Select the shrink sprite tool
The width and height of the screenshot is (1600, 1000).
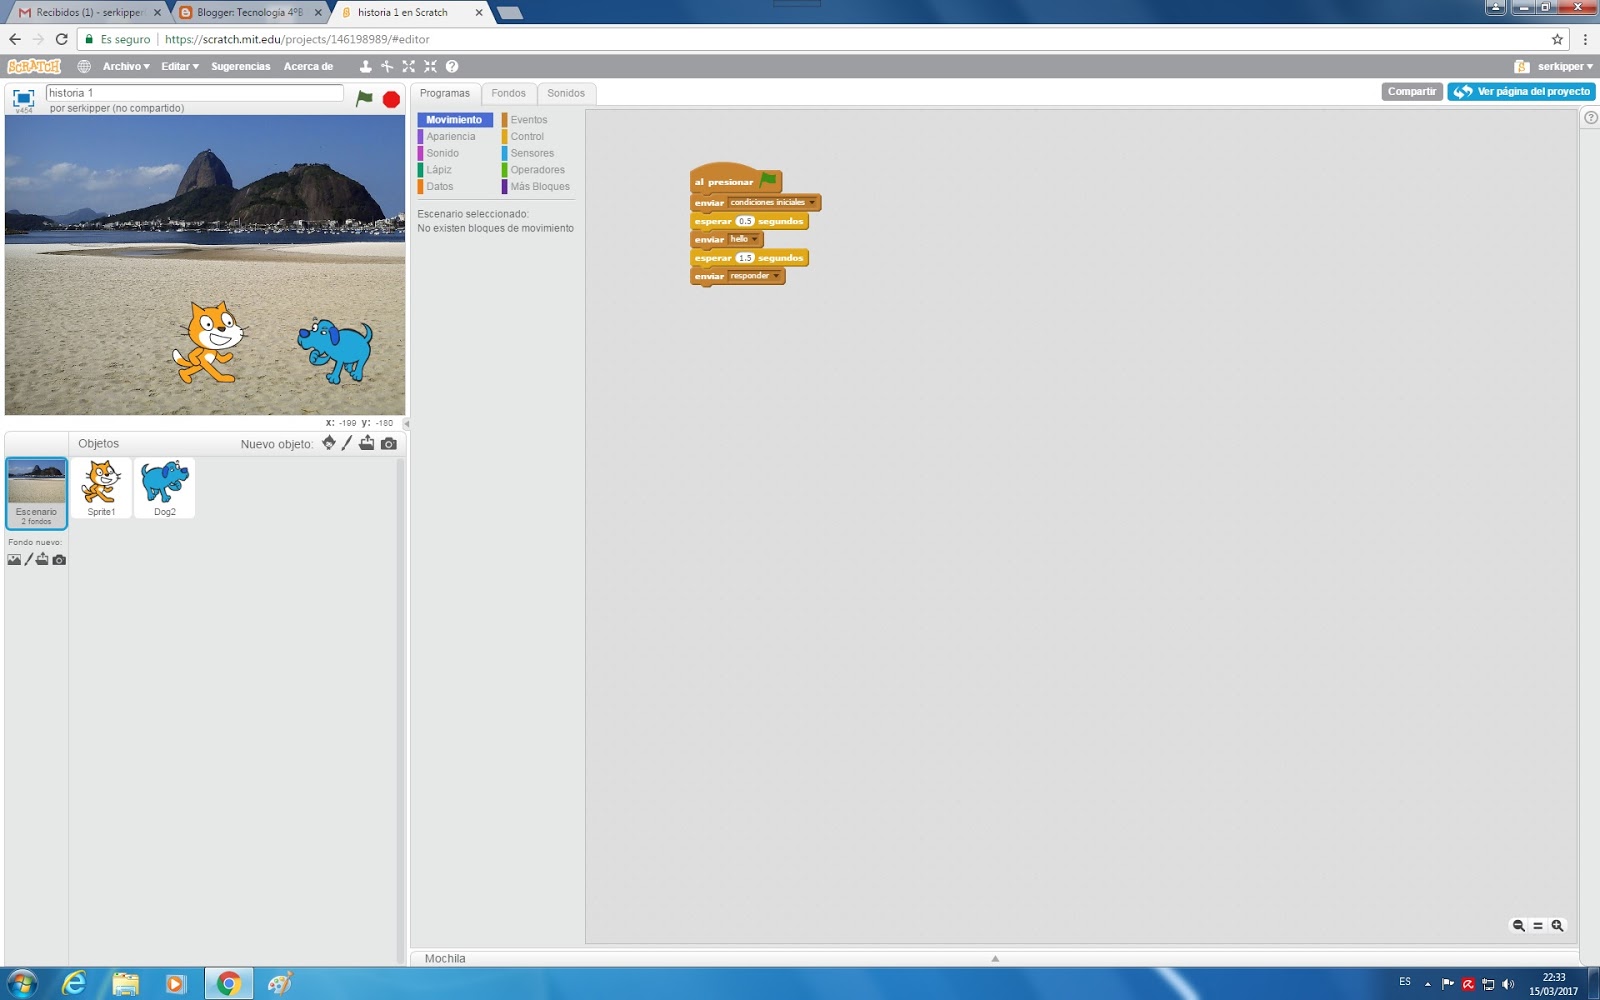coord(430,66)
